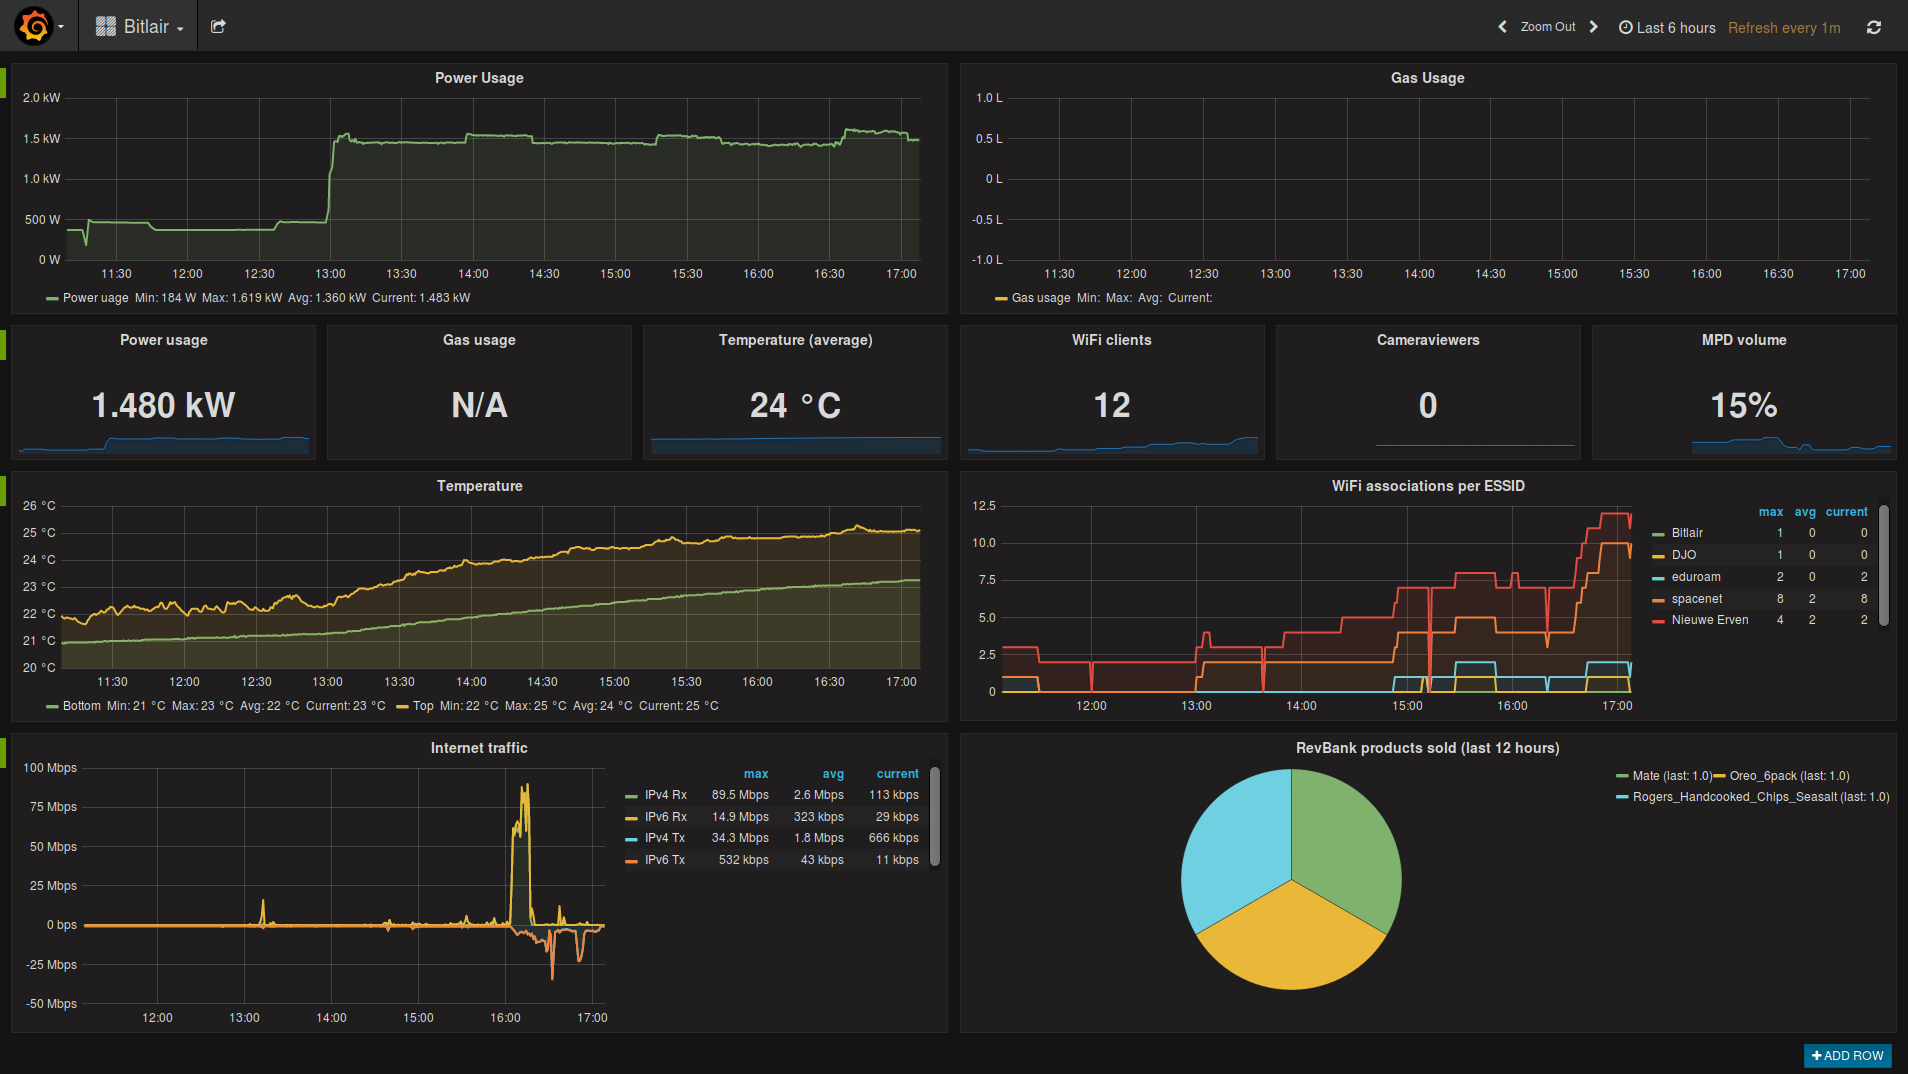Click the Zoom Out button
This screenshot has height=1074, width=1908.
(1547, 27)
